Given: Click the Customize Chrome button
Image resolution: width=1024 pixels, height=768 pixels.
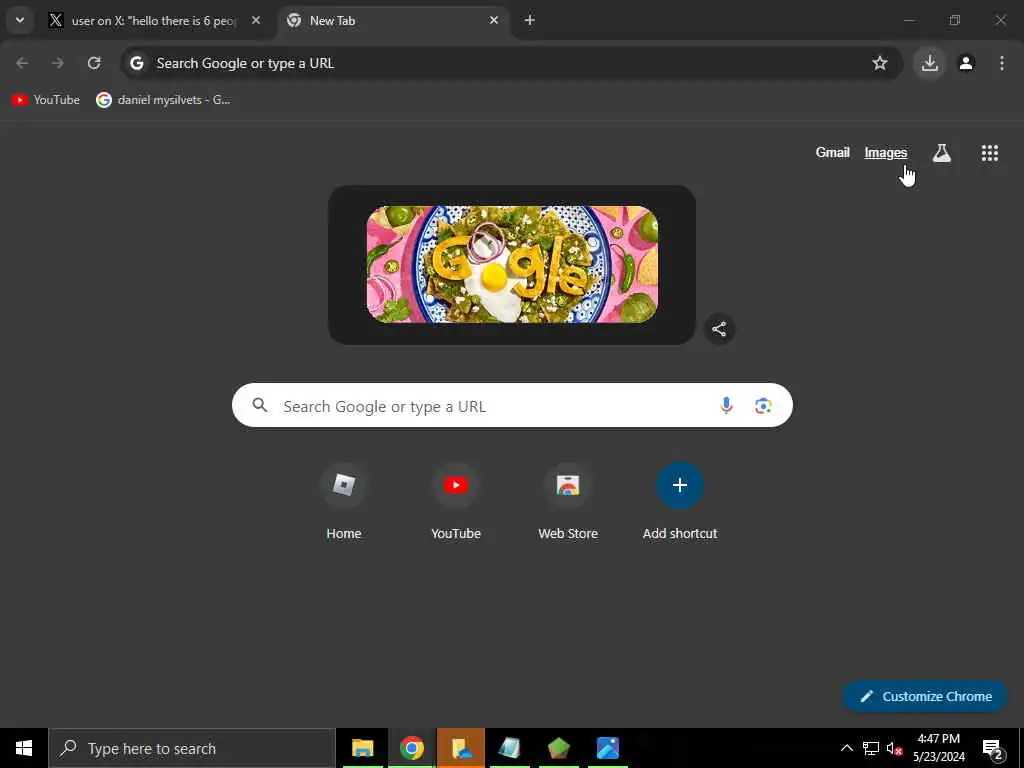Looking at the screenshot, I should click(x=926, y=696).
